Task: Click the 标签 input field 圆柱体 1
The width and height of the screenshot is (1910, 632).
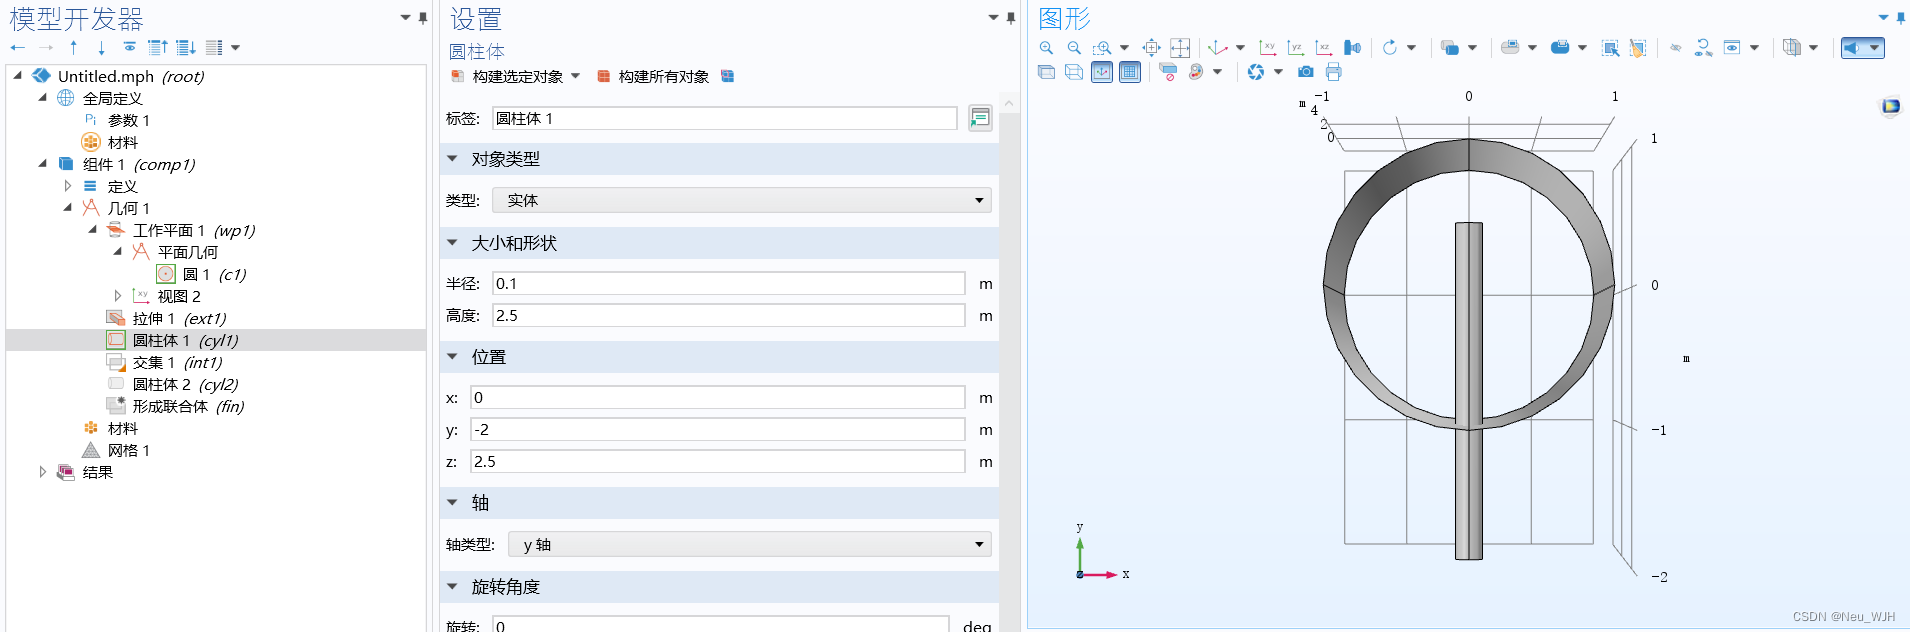Action: point(725,118)
